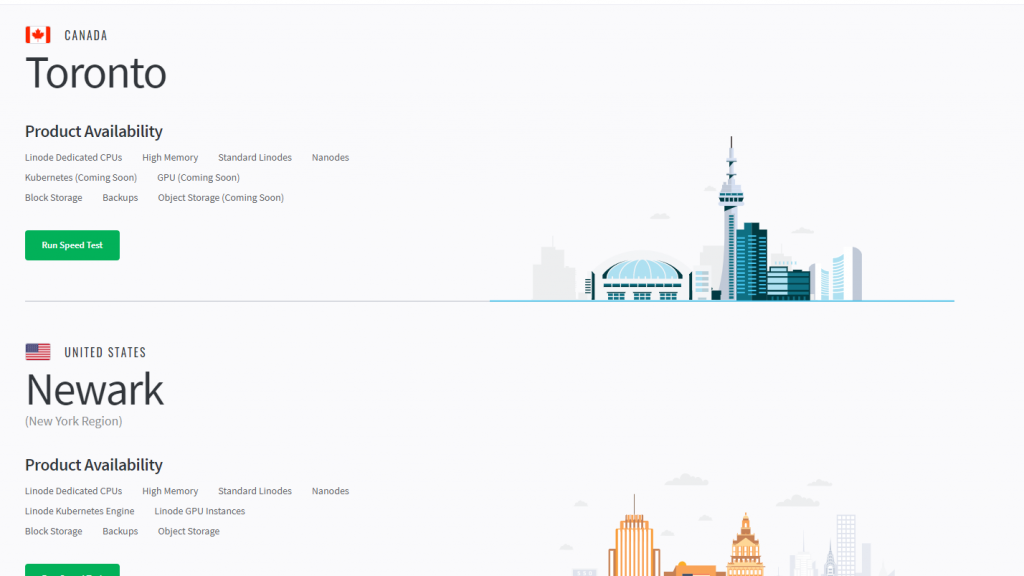
Task: Click Linode GPU Instances text
Action: click(200, 511)
